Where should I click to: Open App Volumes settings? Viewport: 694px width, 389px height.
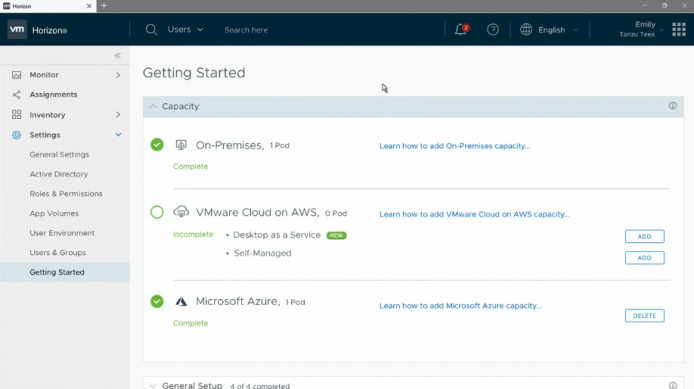(x=54, y=213)
